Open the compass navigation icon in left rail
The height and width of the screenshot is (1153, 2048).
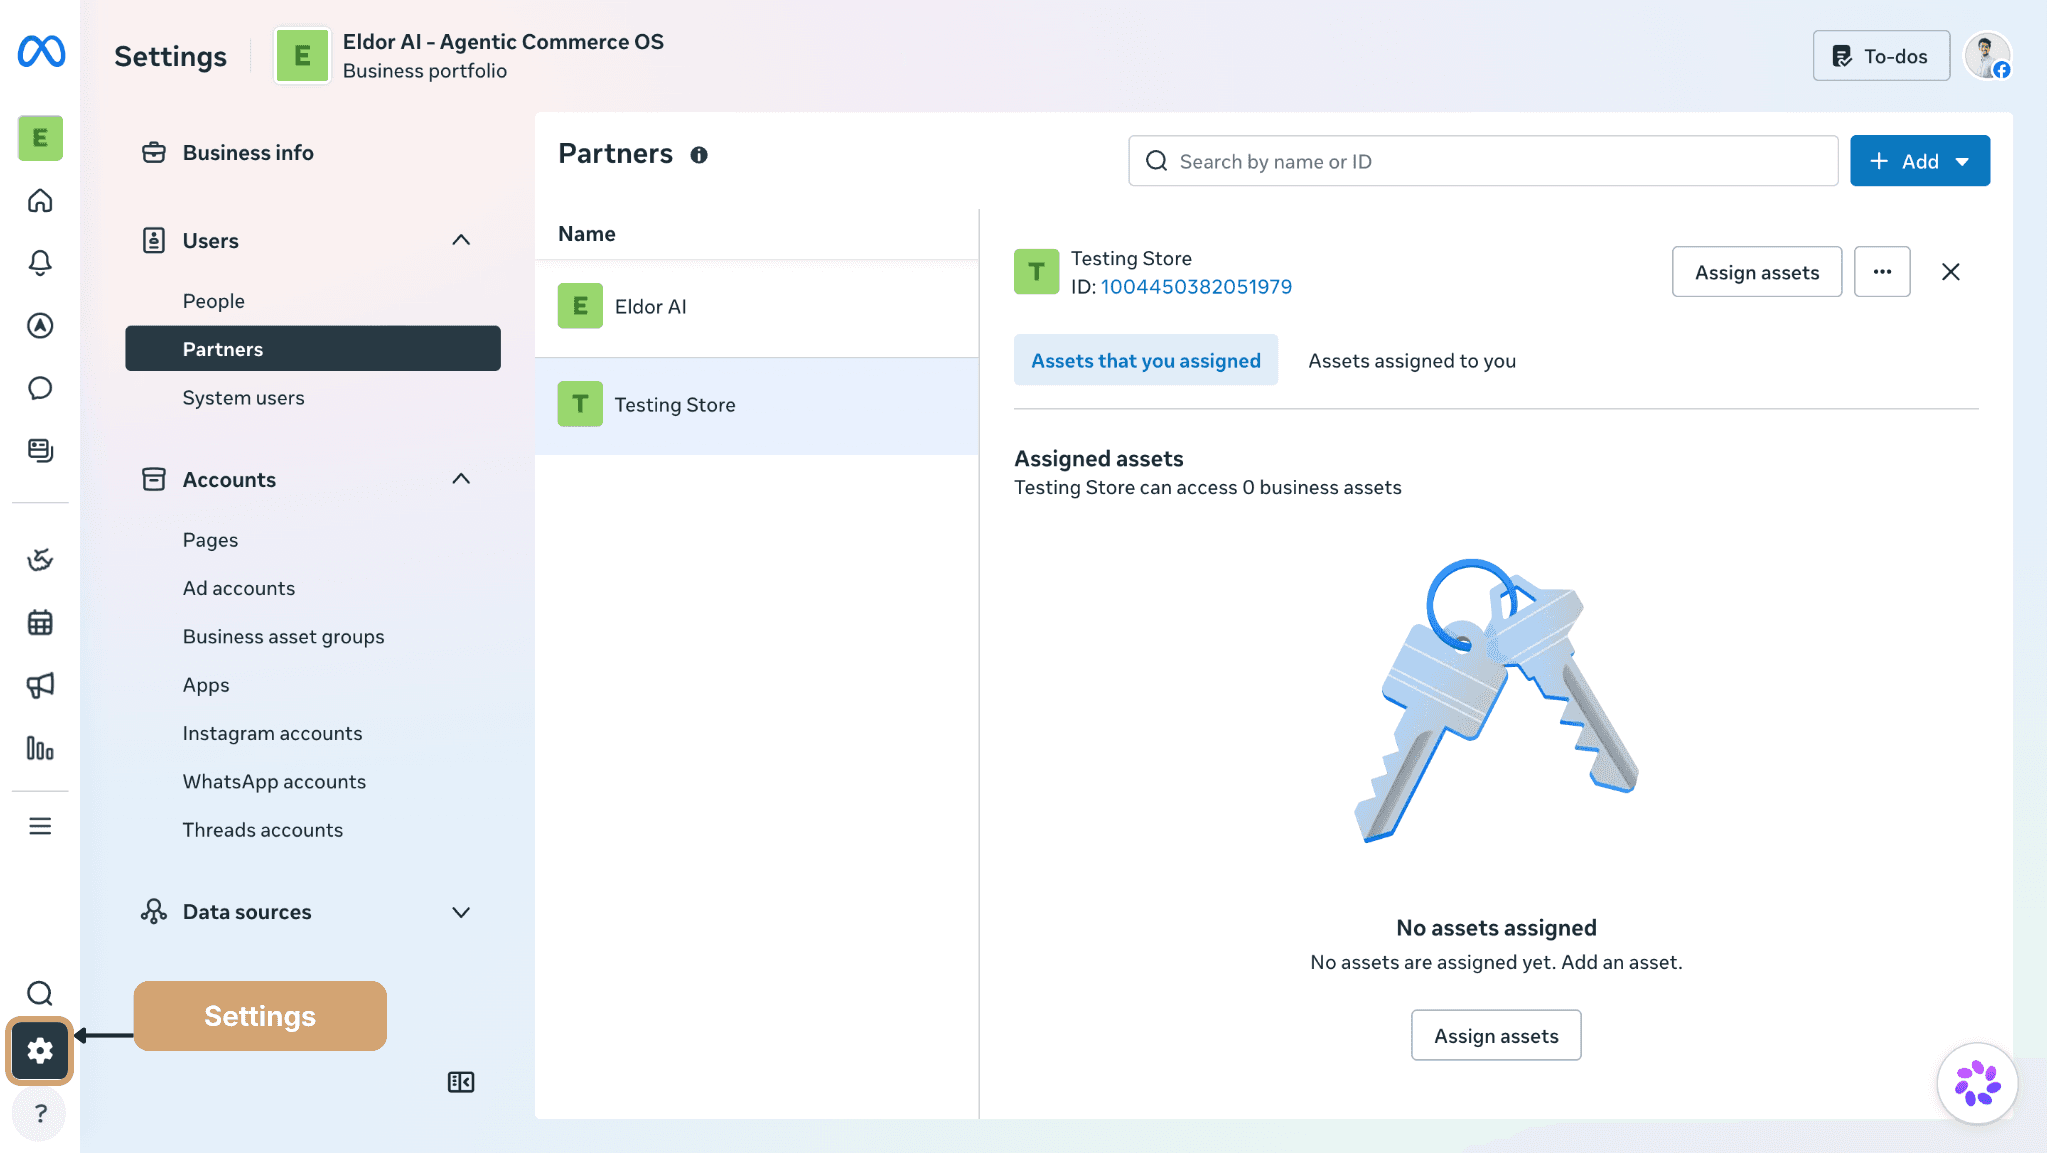(40, 326)
